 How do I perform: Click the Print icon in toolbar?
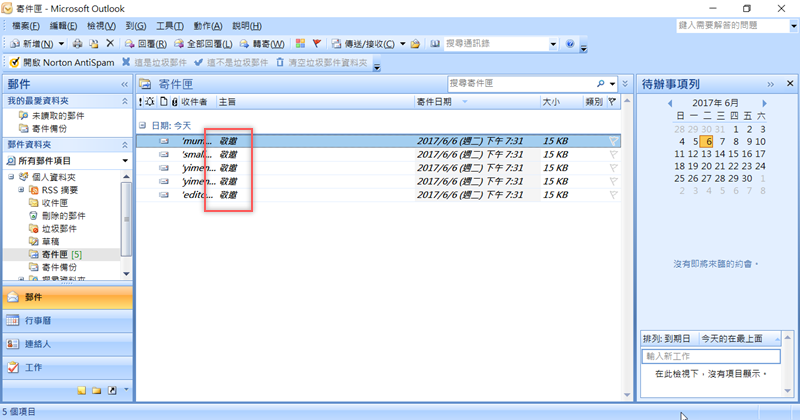pos(77,44)
